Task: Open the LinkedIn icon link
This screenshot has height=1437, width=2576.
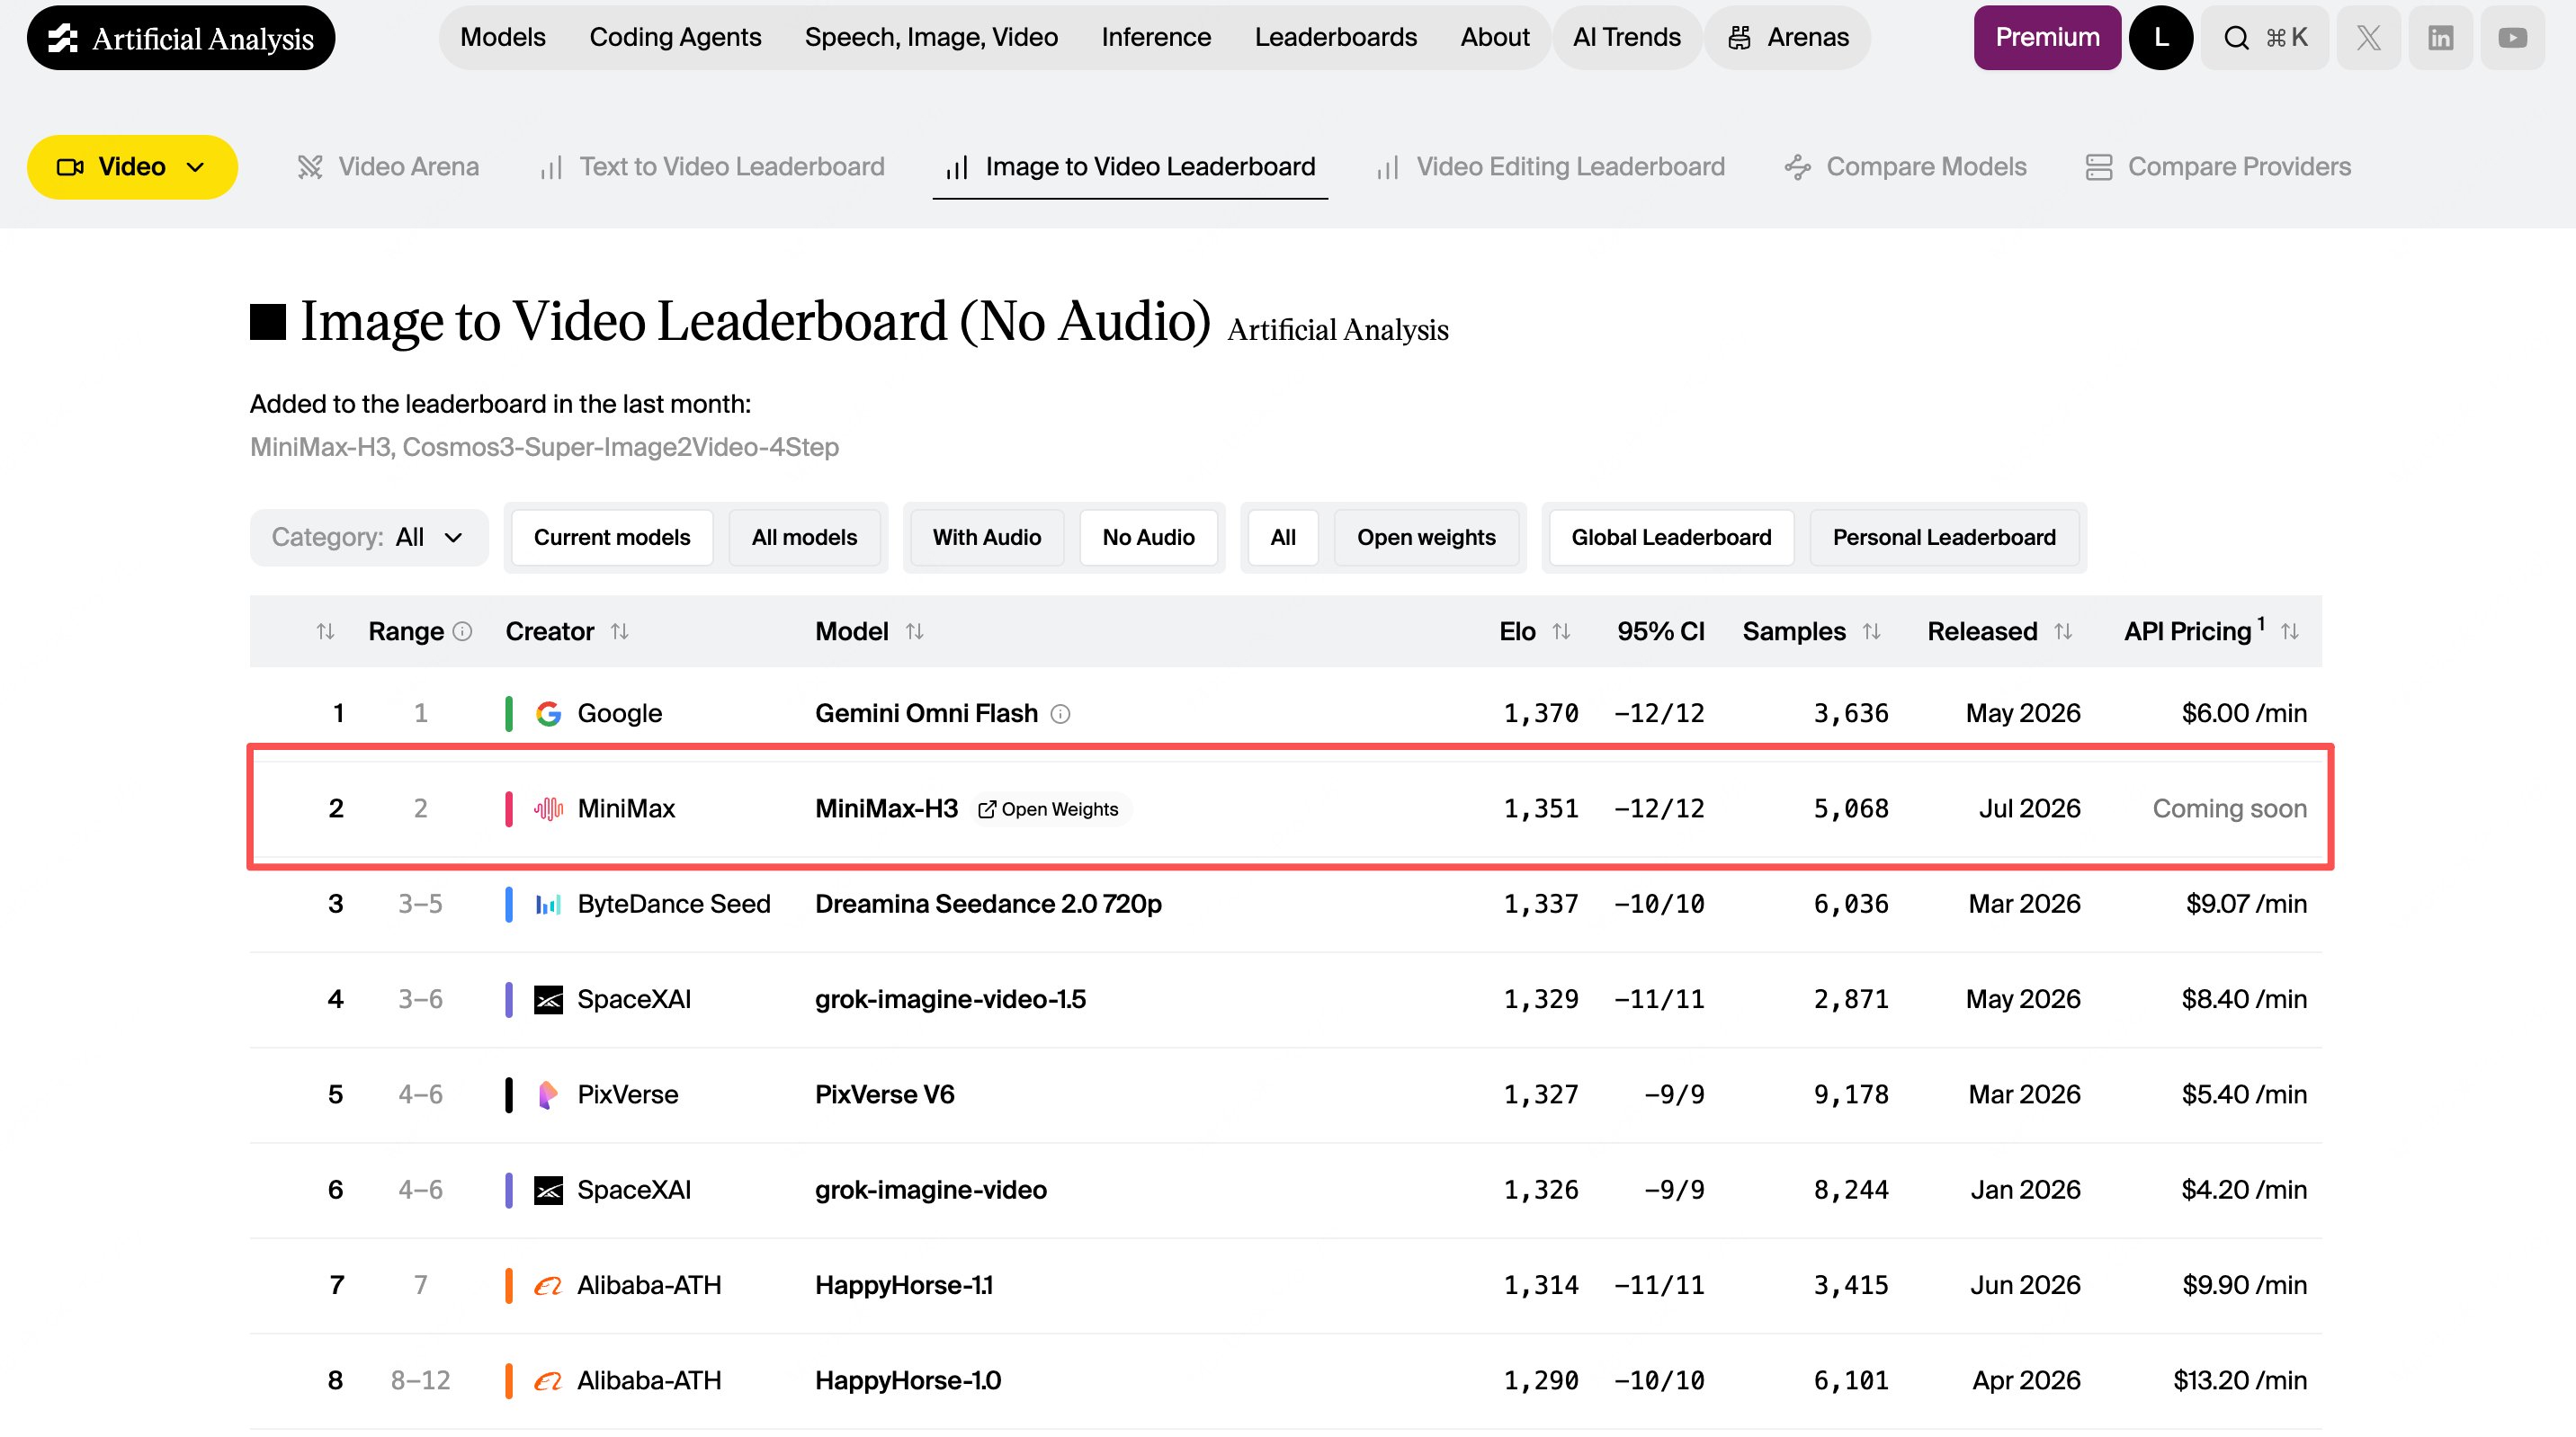Action: pyautogui.click(x=2440, y=38)
